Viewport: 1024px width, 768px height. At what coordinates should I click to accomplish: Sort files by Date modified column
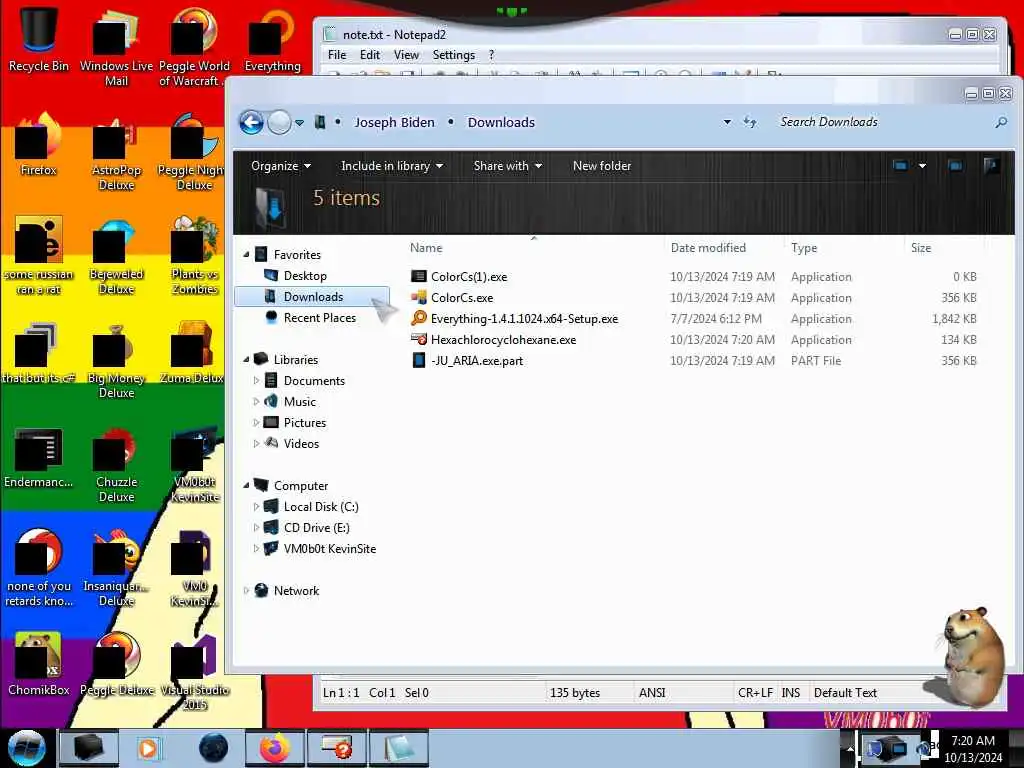tap(708, 248)
